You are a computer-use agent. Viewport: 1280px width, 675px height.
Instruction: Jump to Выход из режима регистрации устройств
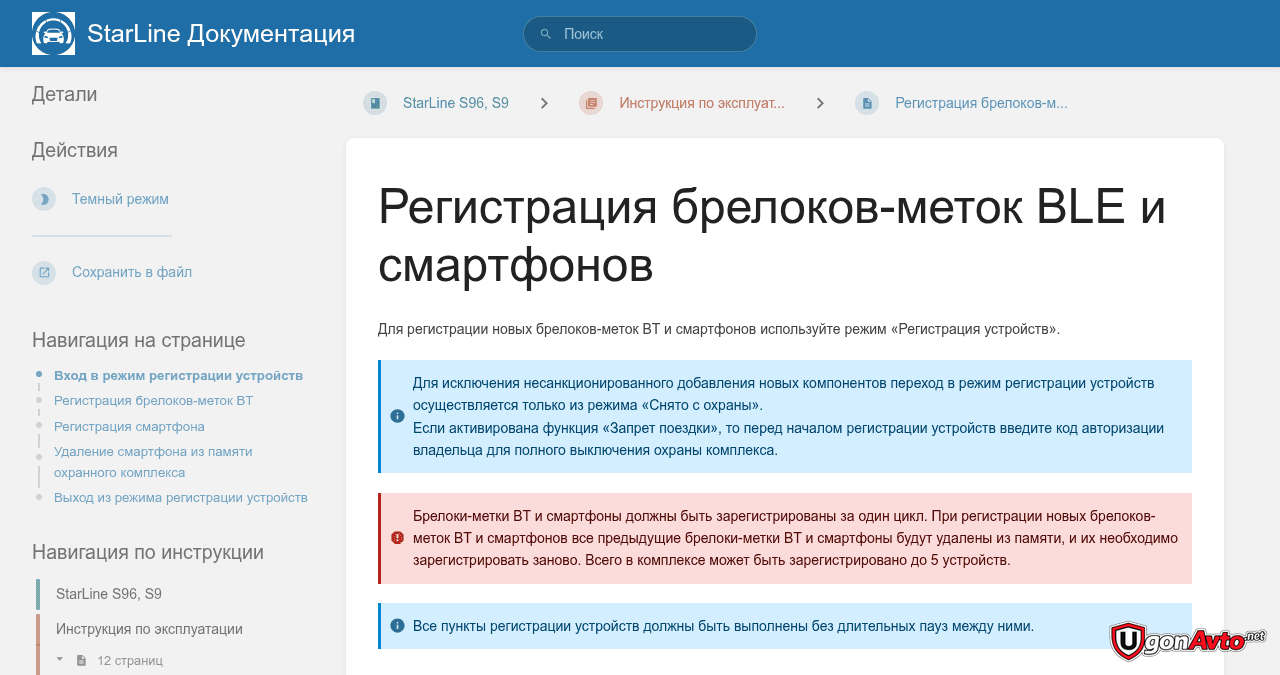click(x=181, y=497)
